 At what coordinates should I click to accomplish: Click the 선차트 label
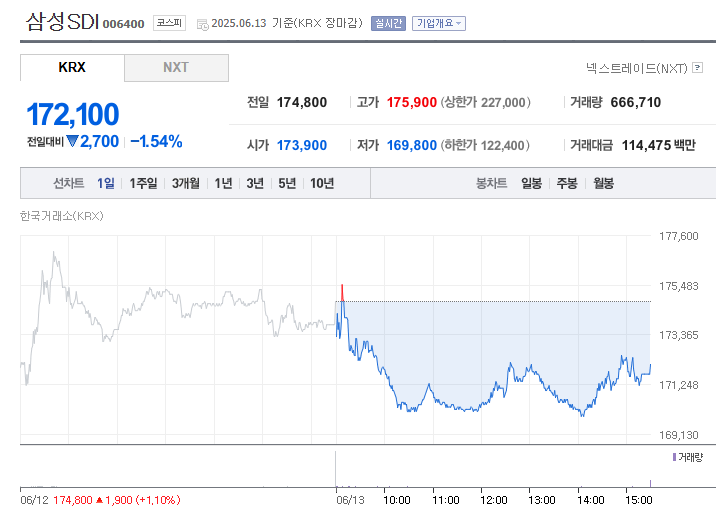[x=68, y=183]
